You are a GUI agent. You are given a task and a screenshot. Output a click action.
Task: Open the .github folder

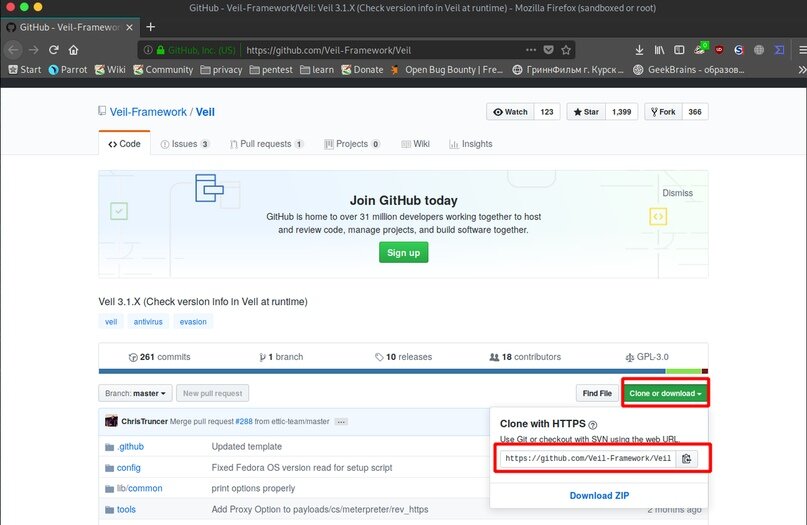point(130,447)
